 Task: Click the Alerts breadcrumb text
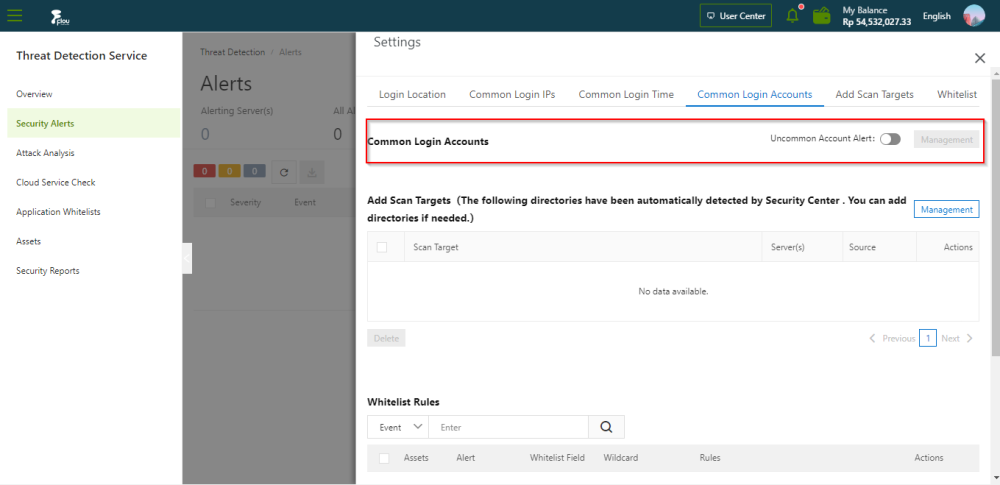click(290, 52)
